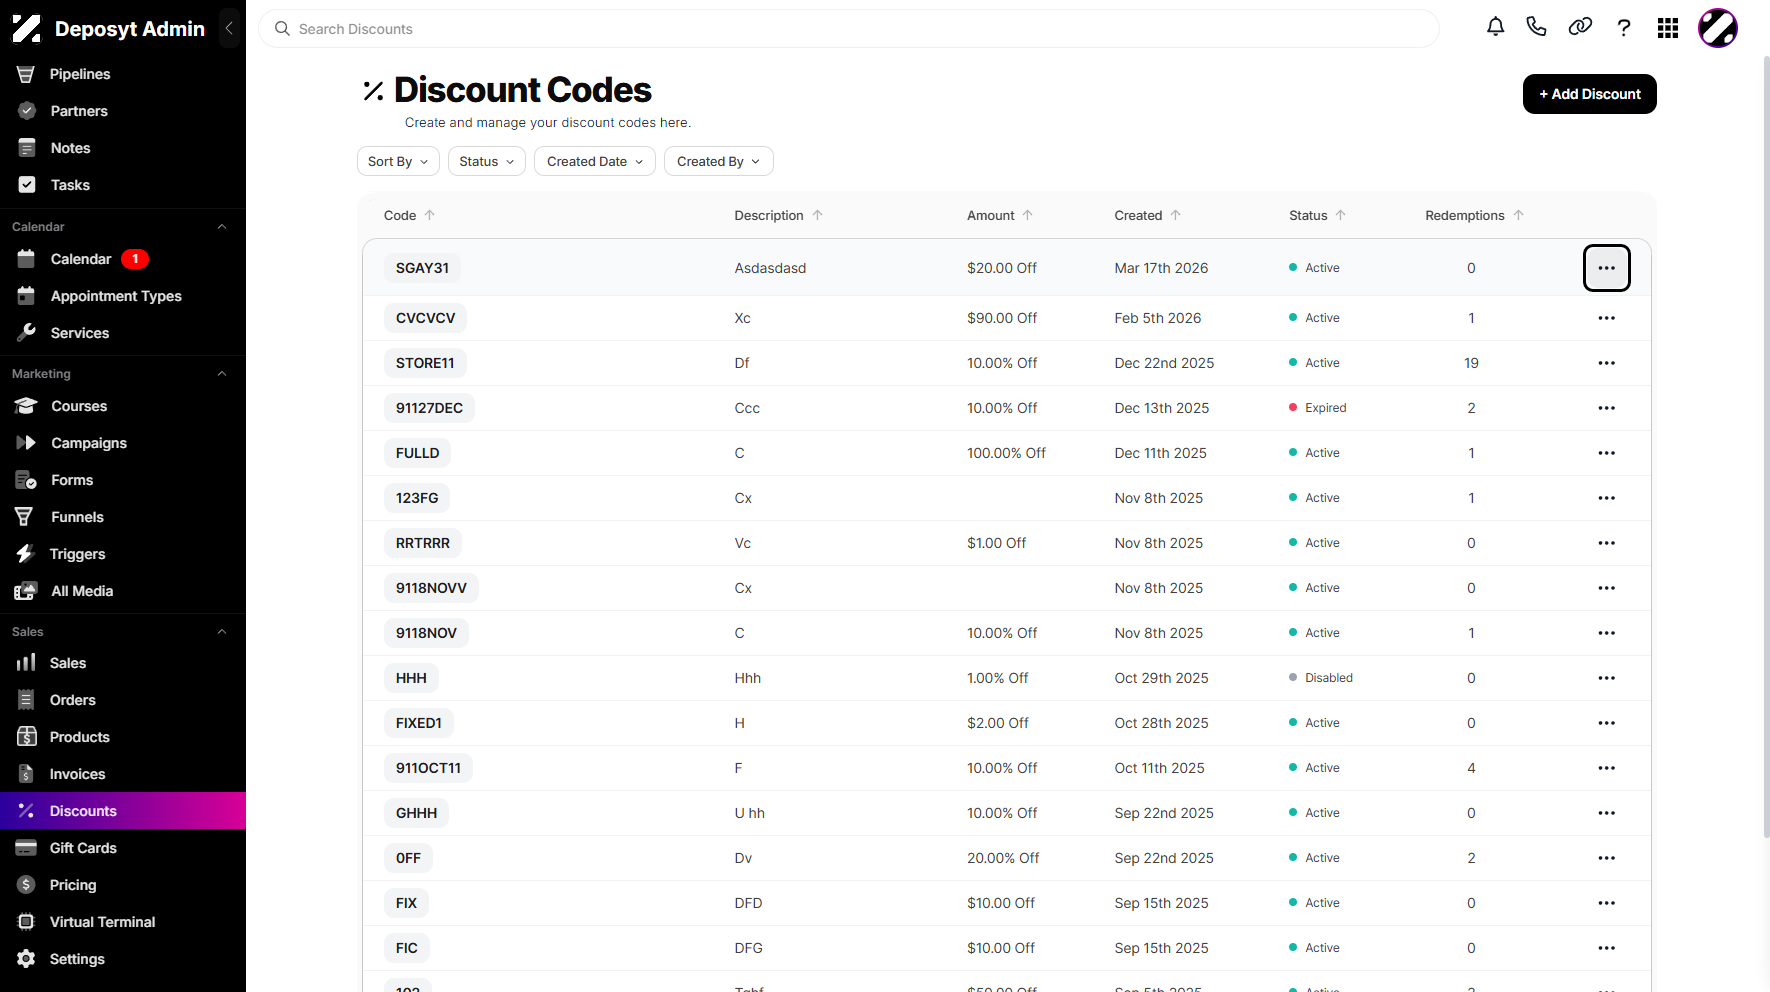The width and height of the screenshot is (1770, 992).
Task: Open the apps grid menu
Action: [x=1668, y=28]
